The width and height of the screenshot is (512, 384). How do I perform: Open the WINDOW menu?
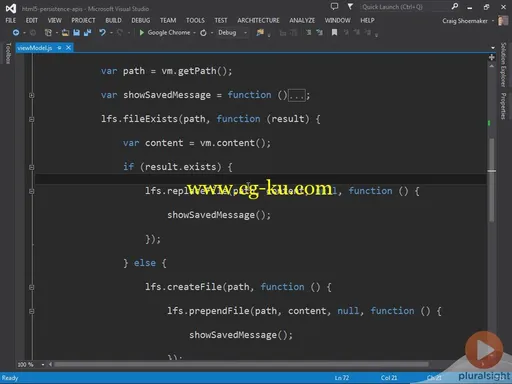[338, 20]
